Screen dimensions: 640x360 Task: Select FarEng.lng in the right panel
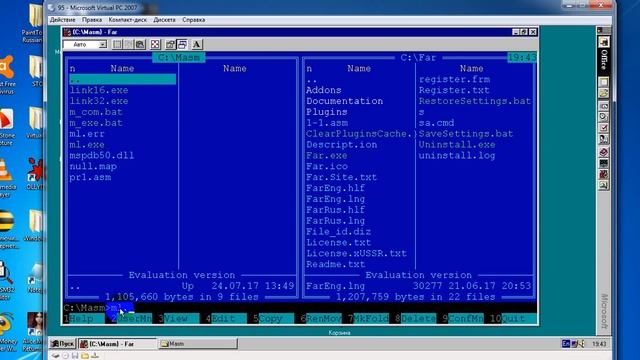[x=336, y=199]
